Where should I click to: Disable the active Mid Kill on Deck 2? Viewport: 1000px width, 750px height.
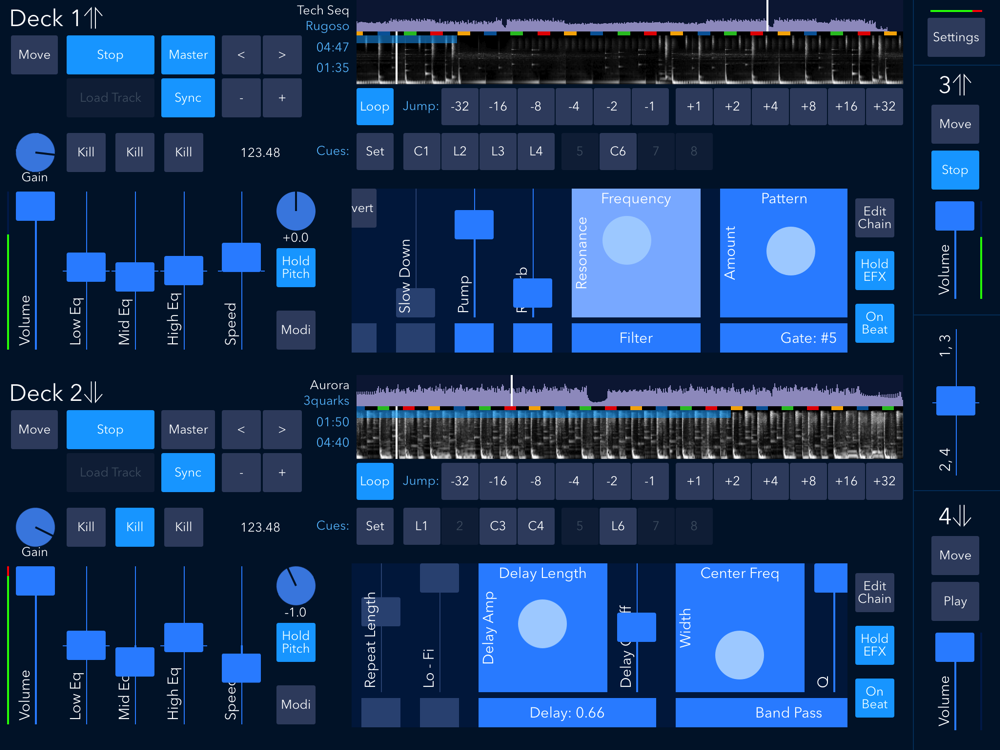tap(135, 527)
